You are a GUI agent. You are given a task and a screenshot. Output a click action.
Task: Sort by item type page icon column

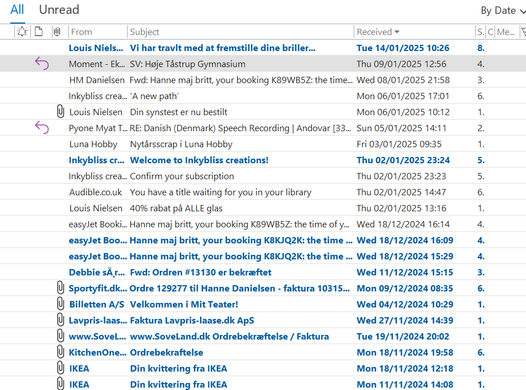point(39,32)
